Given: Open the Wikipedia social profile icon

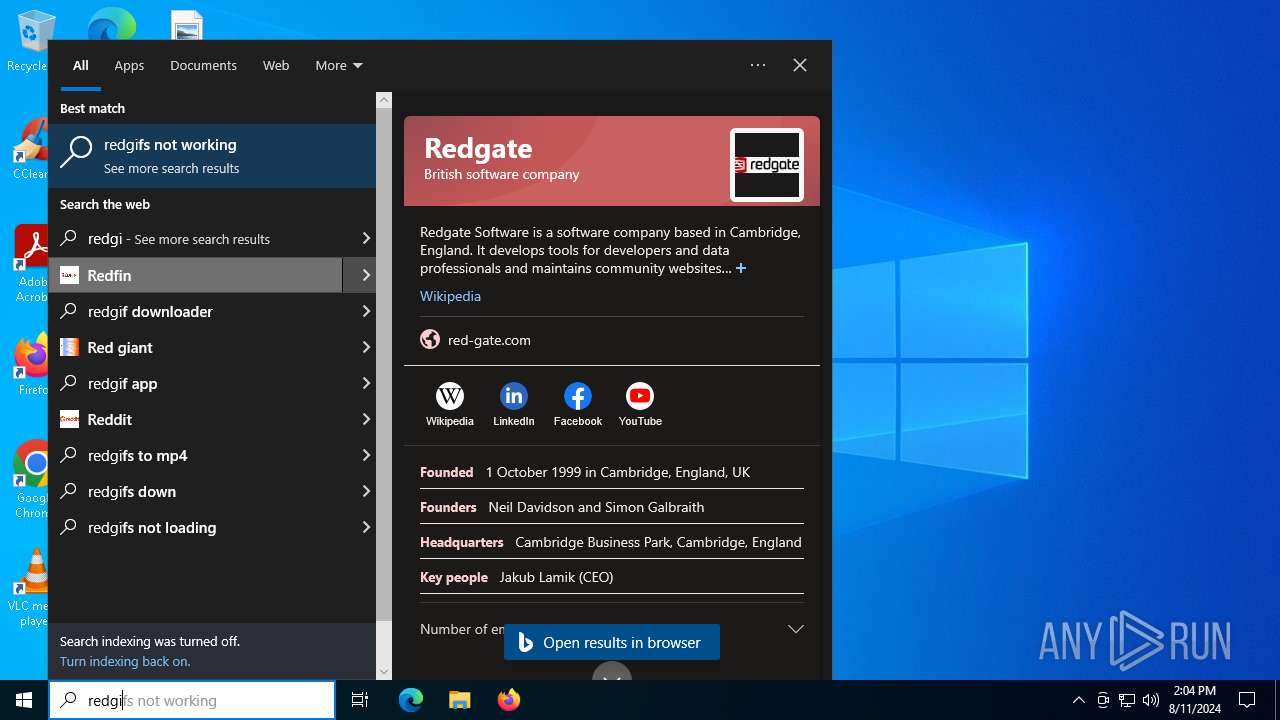Looking at the screenshot, I should point(450,397).
